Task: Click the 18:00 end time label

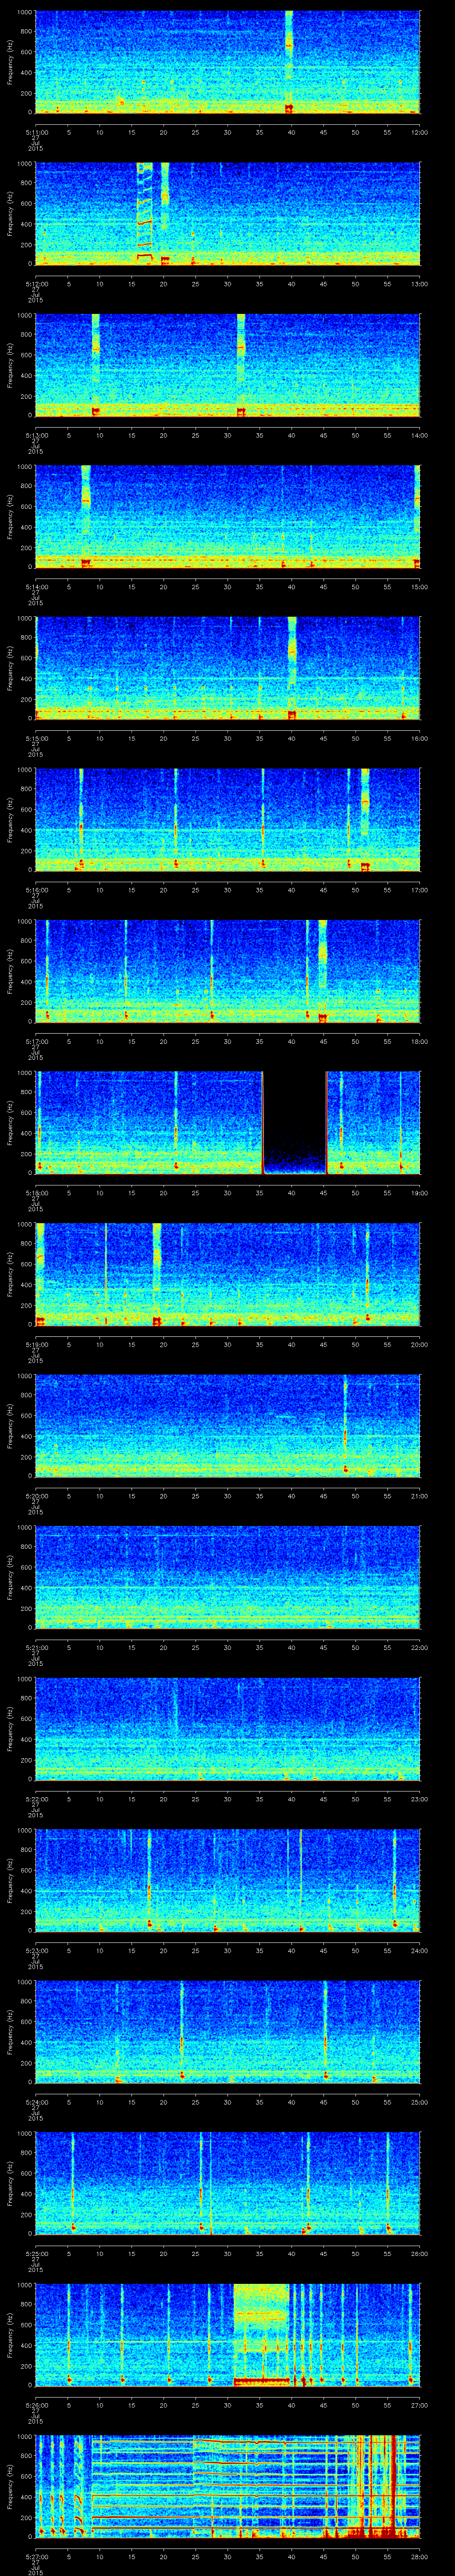Action: pos(419,1041)
